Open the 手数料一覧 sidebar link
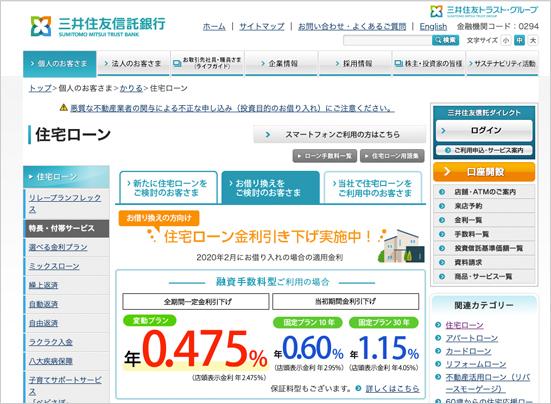The height and width of the screenshot is (404, 551). point(484,234)
